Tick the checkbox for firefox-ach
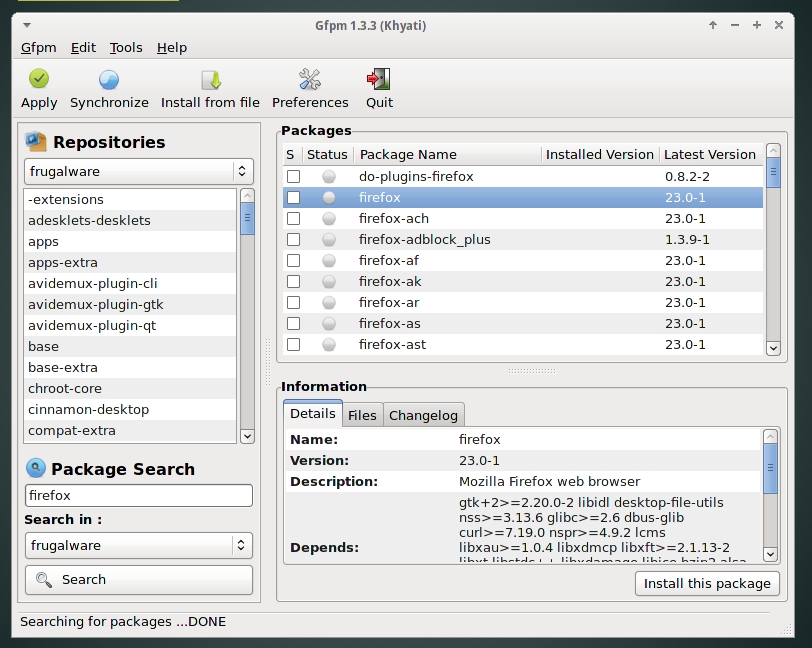 [x=294, y=219]
